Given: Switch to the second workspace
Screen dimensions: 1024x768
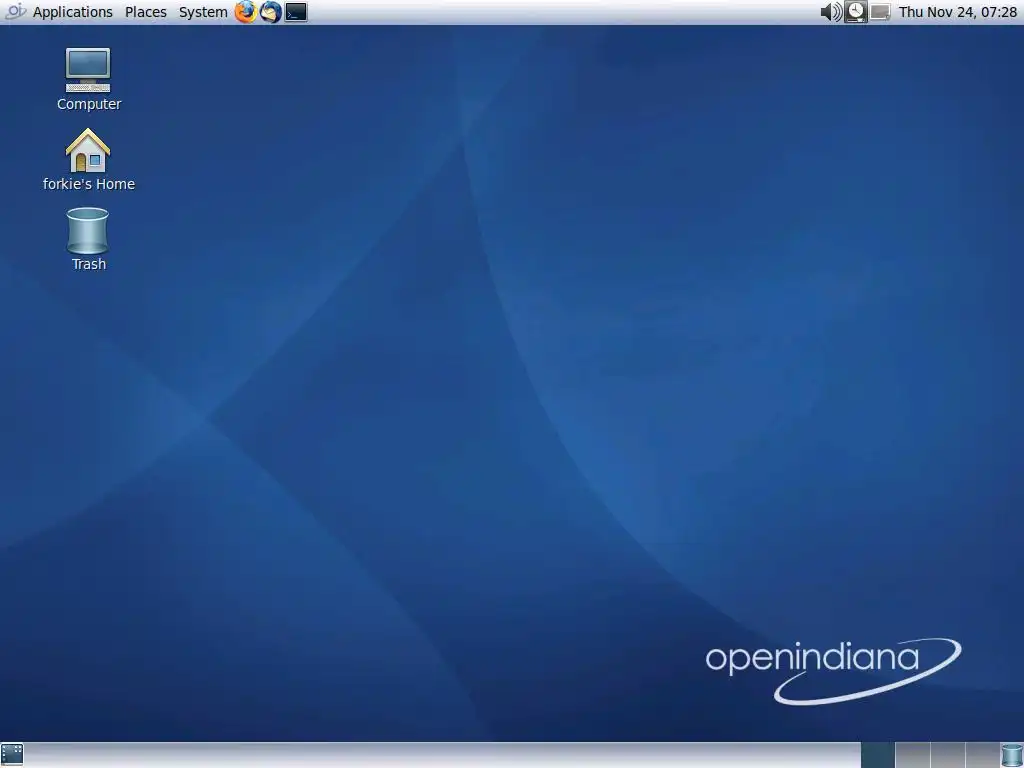Looking at the screenshot, I should click(912, 755).
